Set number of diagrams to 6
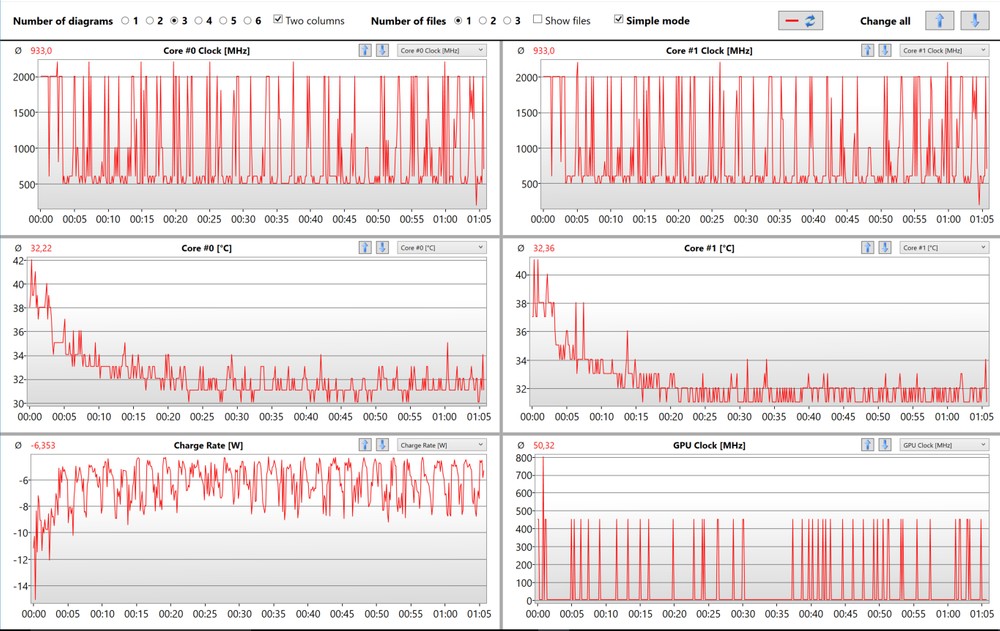 click(x=246, y=20)
